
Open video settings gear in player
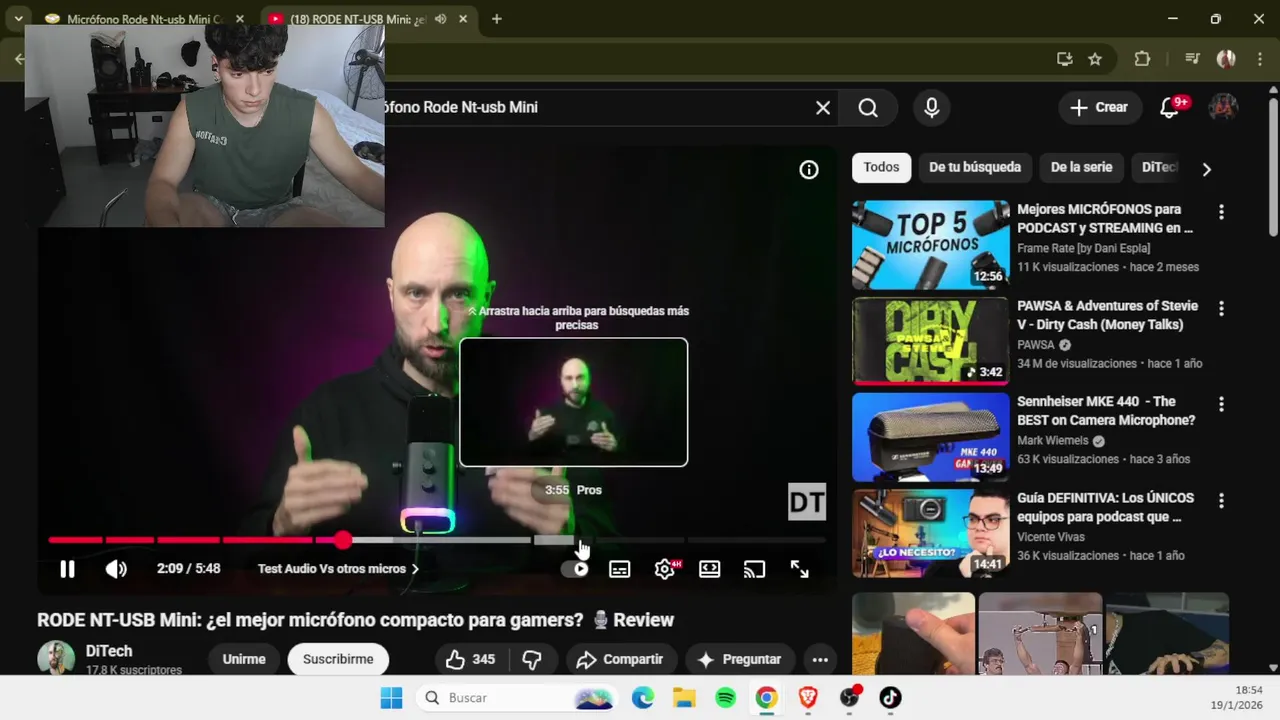(x=665, y=569)
